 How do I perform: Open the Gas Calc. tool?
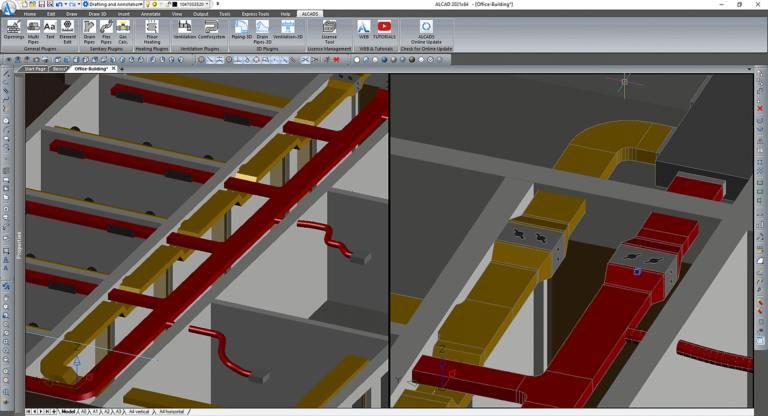(123, 31)
